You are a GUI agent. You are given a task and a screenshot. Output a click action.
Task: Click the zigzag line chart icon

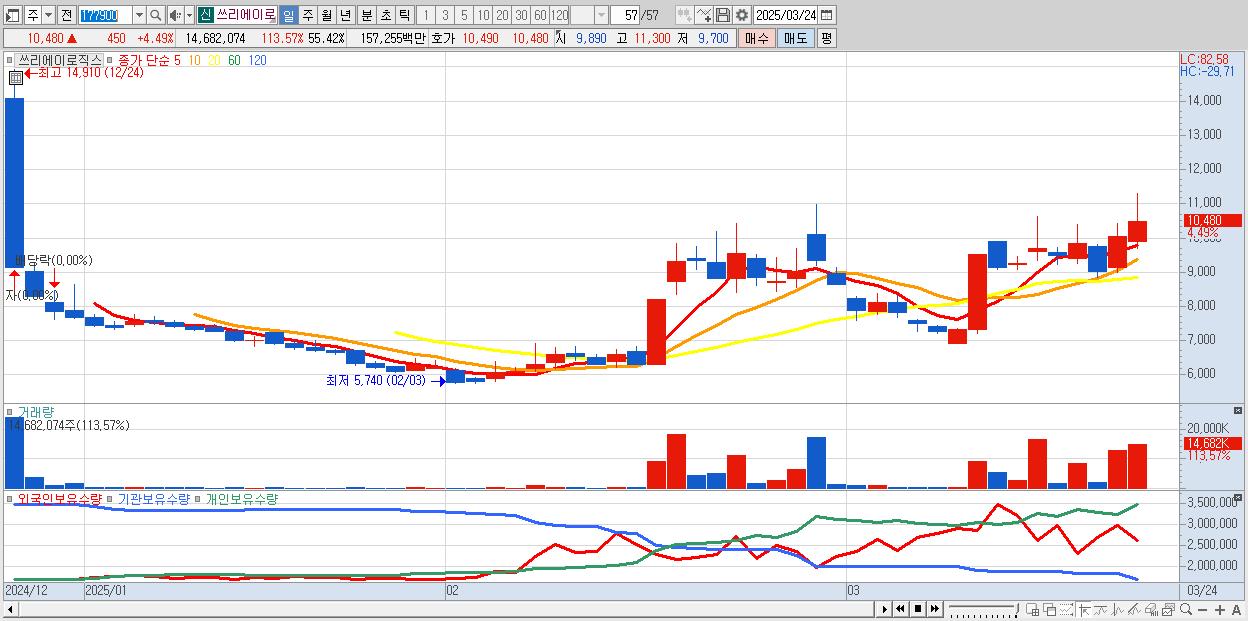[x=1118, y=609]
